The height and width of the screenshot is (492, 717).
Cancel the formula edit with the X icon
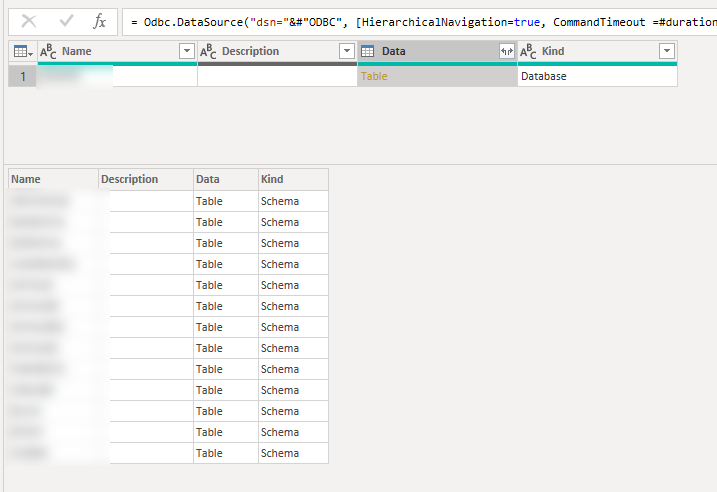coord(29,21)
